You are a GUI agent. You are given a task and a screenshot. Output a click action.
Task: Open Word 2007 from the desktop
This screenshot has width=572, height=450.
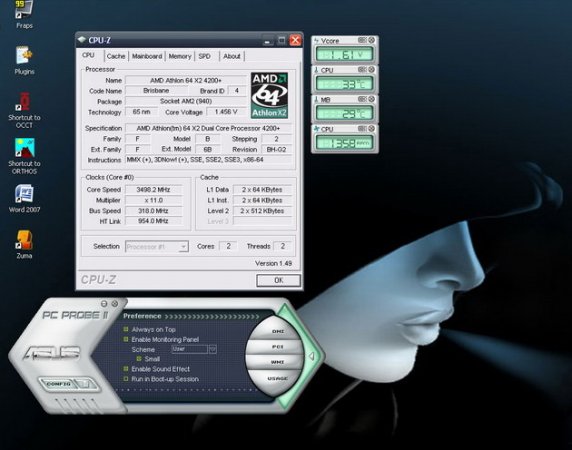coord(24,198)
